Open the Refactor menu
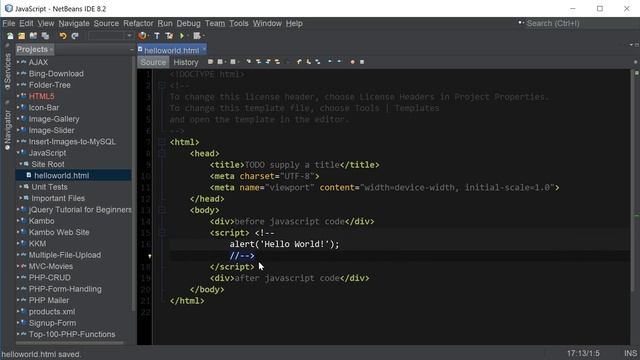640x360 pixels. [x=138, y=23]
